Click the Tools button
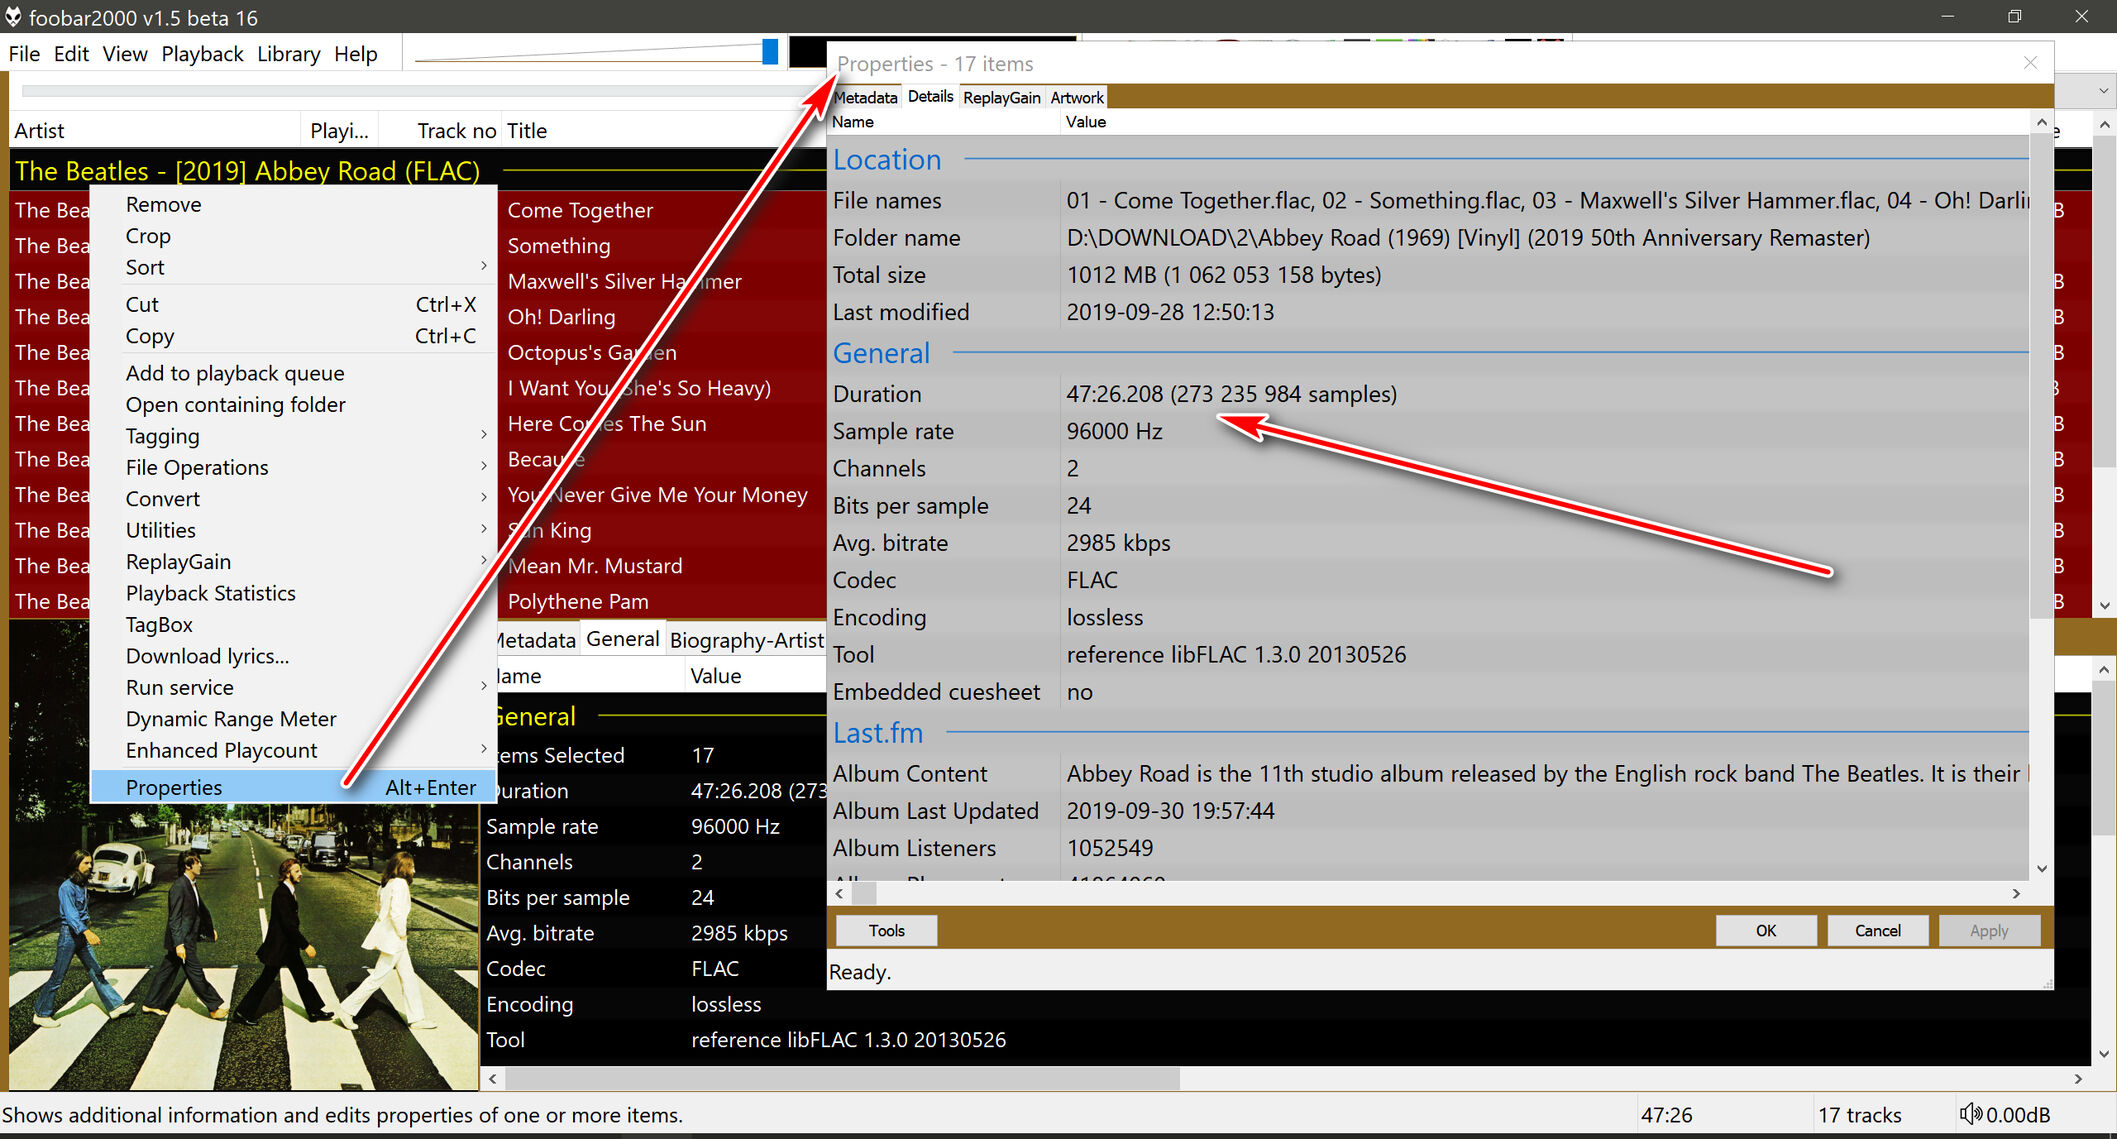 pyautogui.click(x=886, y=930)
